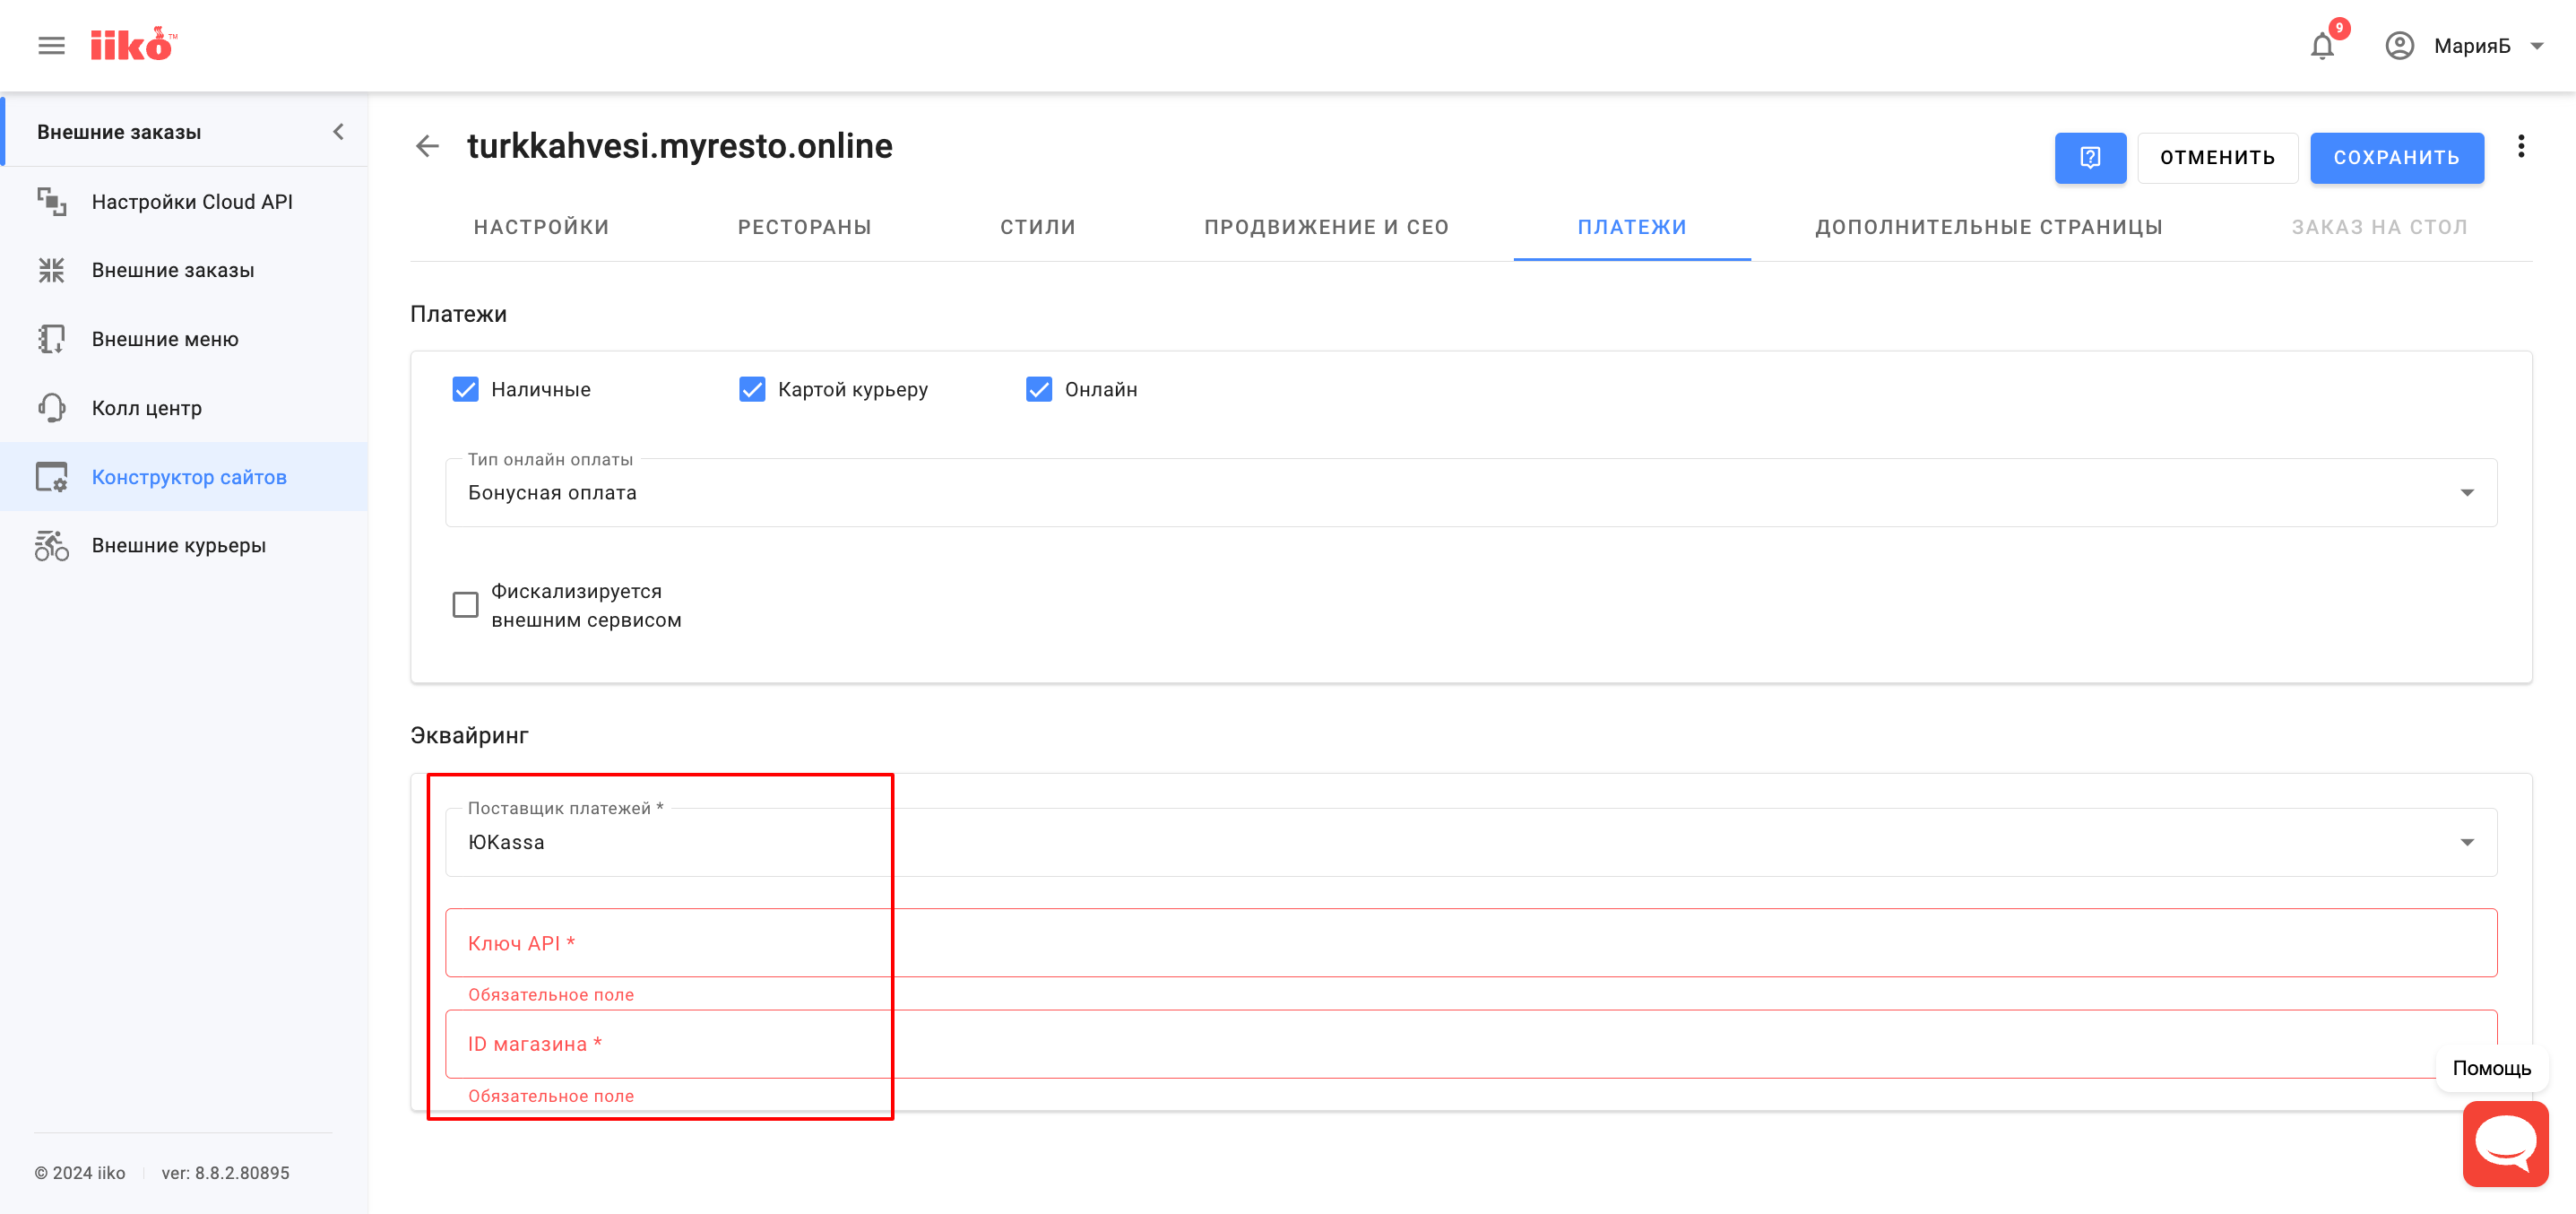Click the iiko logo
The height and width of the screenshot is (1214, 2576).
[133, 45]
